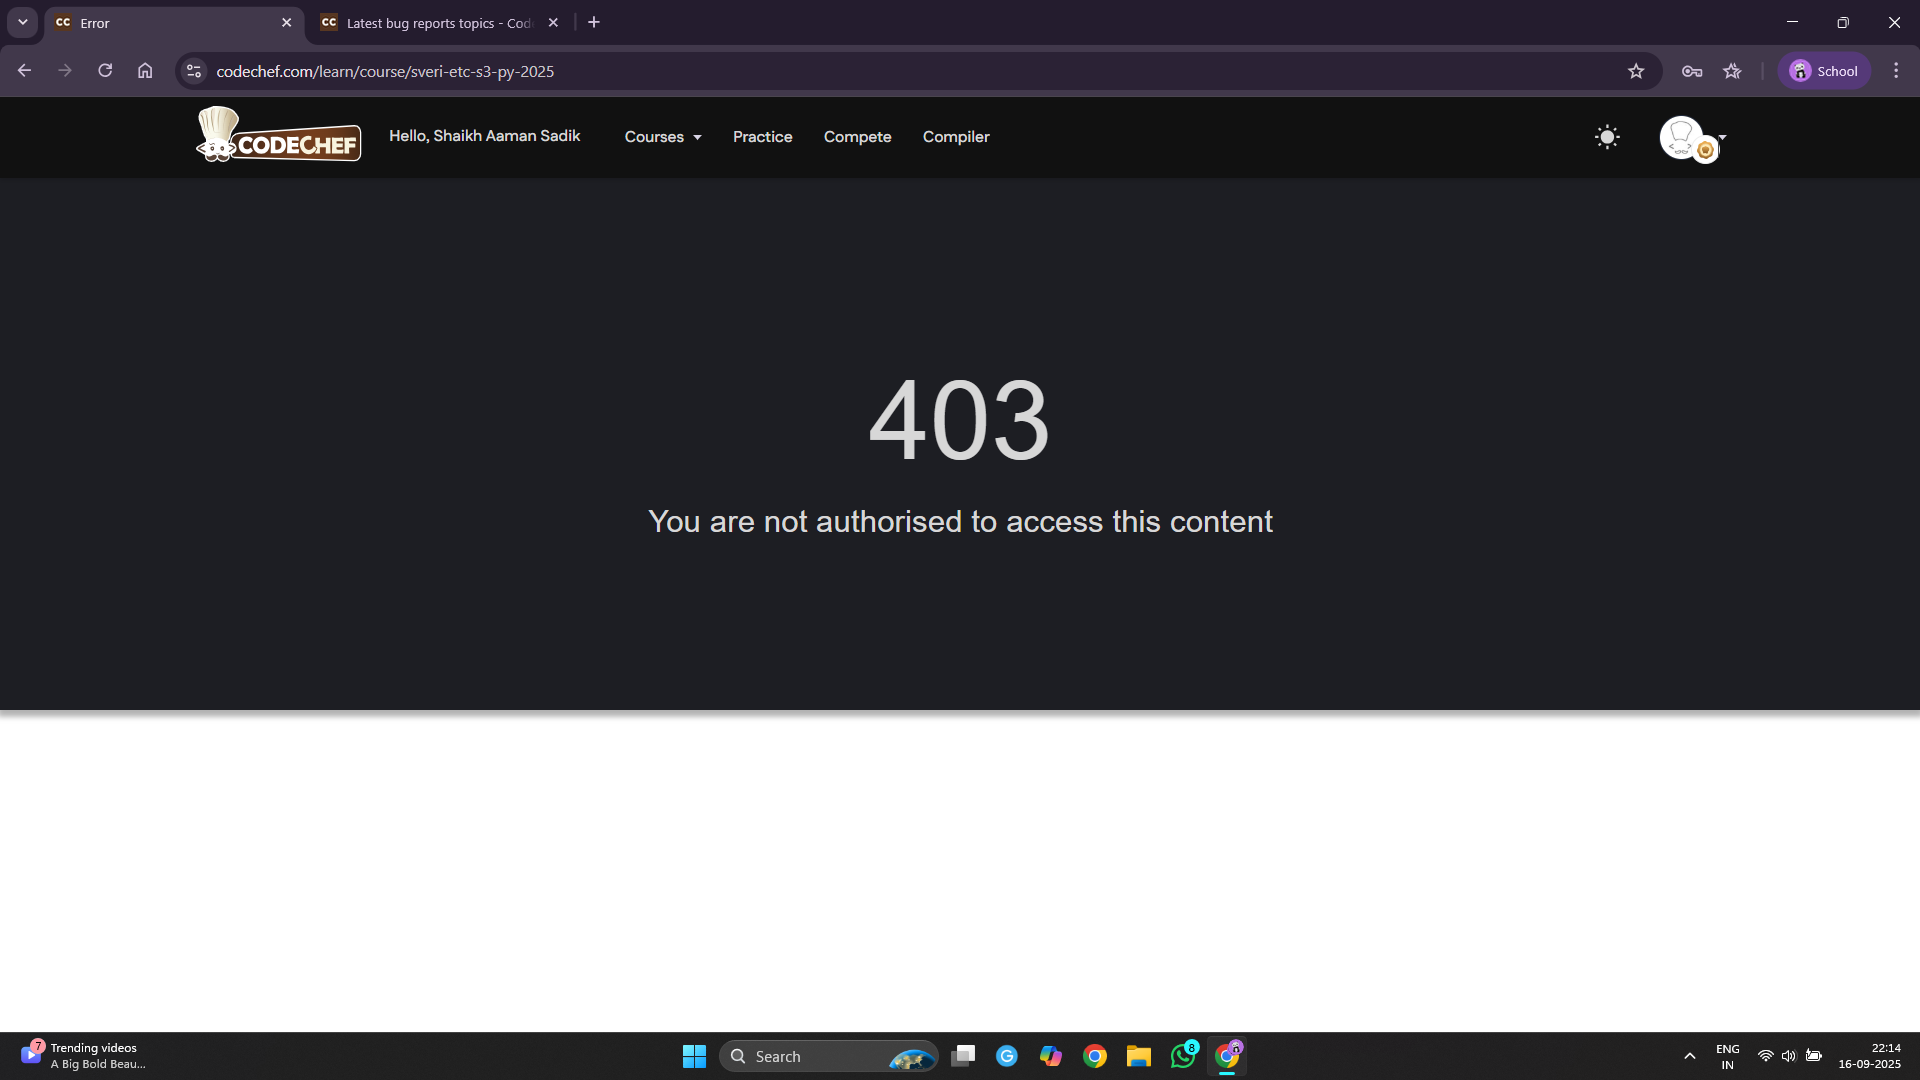
Task: View site information icon in address bar
Action: click(194, 71)
